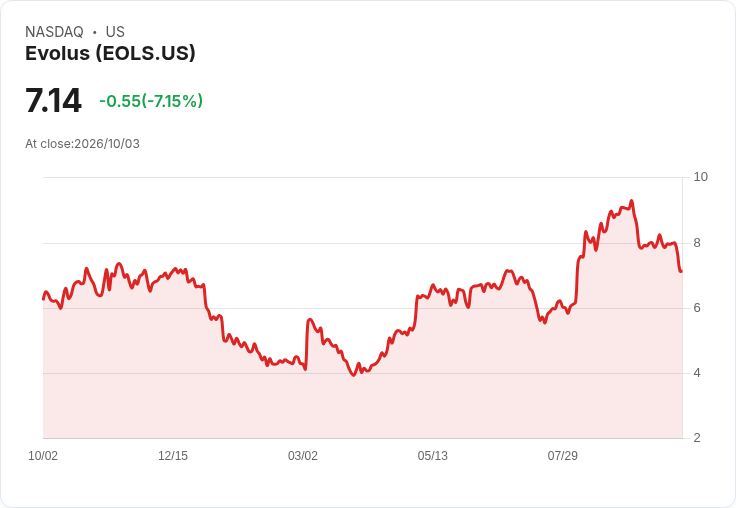736x508 pixels.
Task: Click the 10/02 x-axis date label
Action: click(43, 456)
